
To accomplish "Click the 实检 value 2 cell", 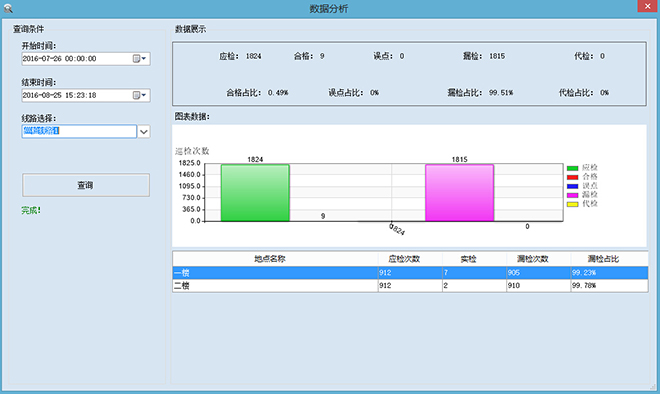I will click(474, 285).
